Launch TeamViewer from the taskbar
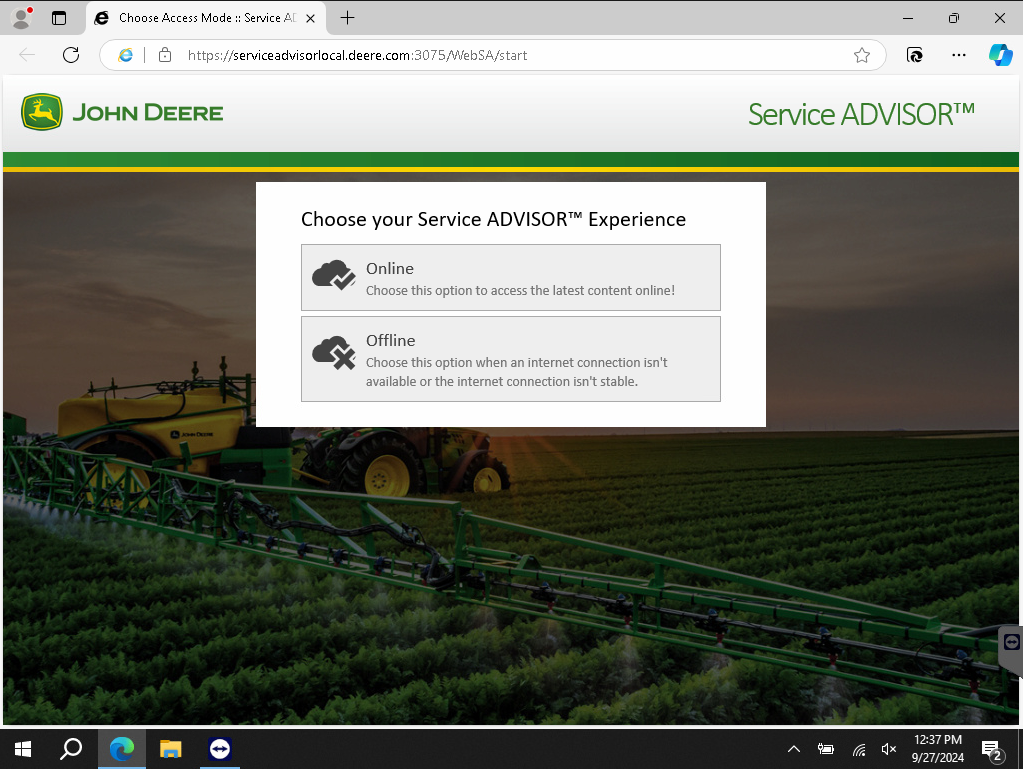 [x=219, y=748]
